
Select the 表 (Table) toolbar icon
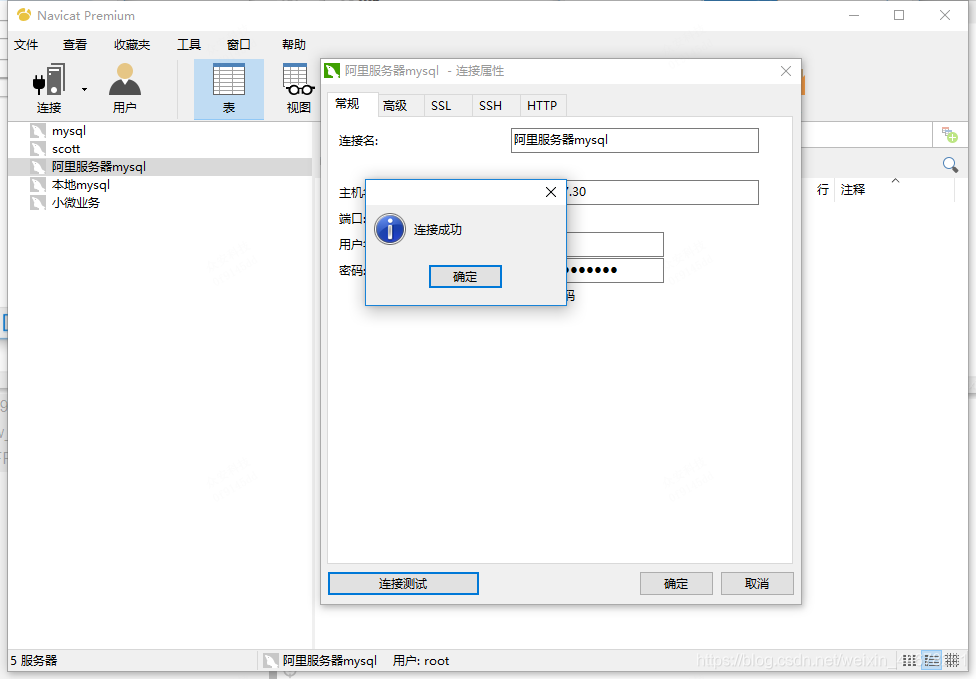pyautogui.click(x=228, y=89)
